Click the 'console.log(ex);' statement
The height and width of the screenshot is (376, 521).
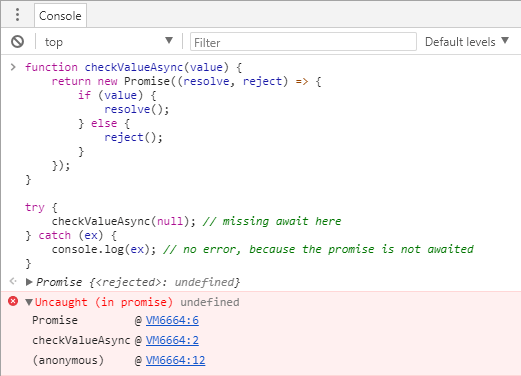[104, 249]
